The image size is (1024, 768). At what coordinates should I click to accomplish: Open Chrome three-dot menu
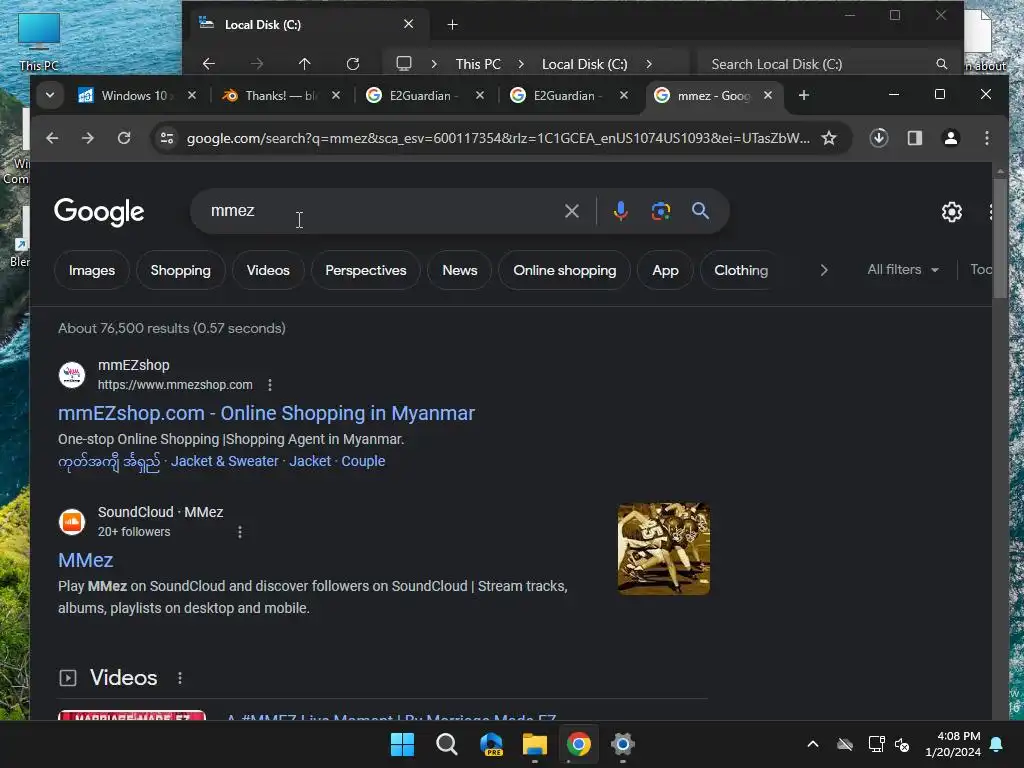tap(987, 138)
